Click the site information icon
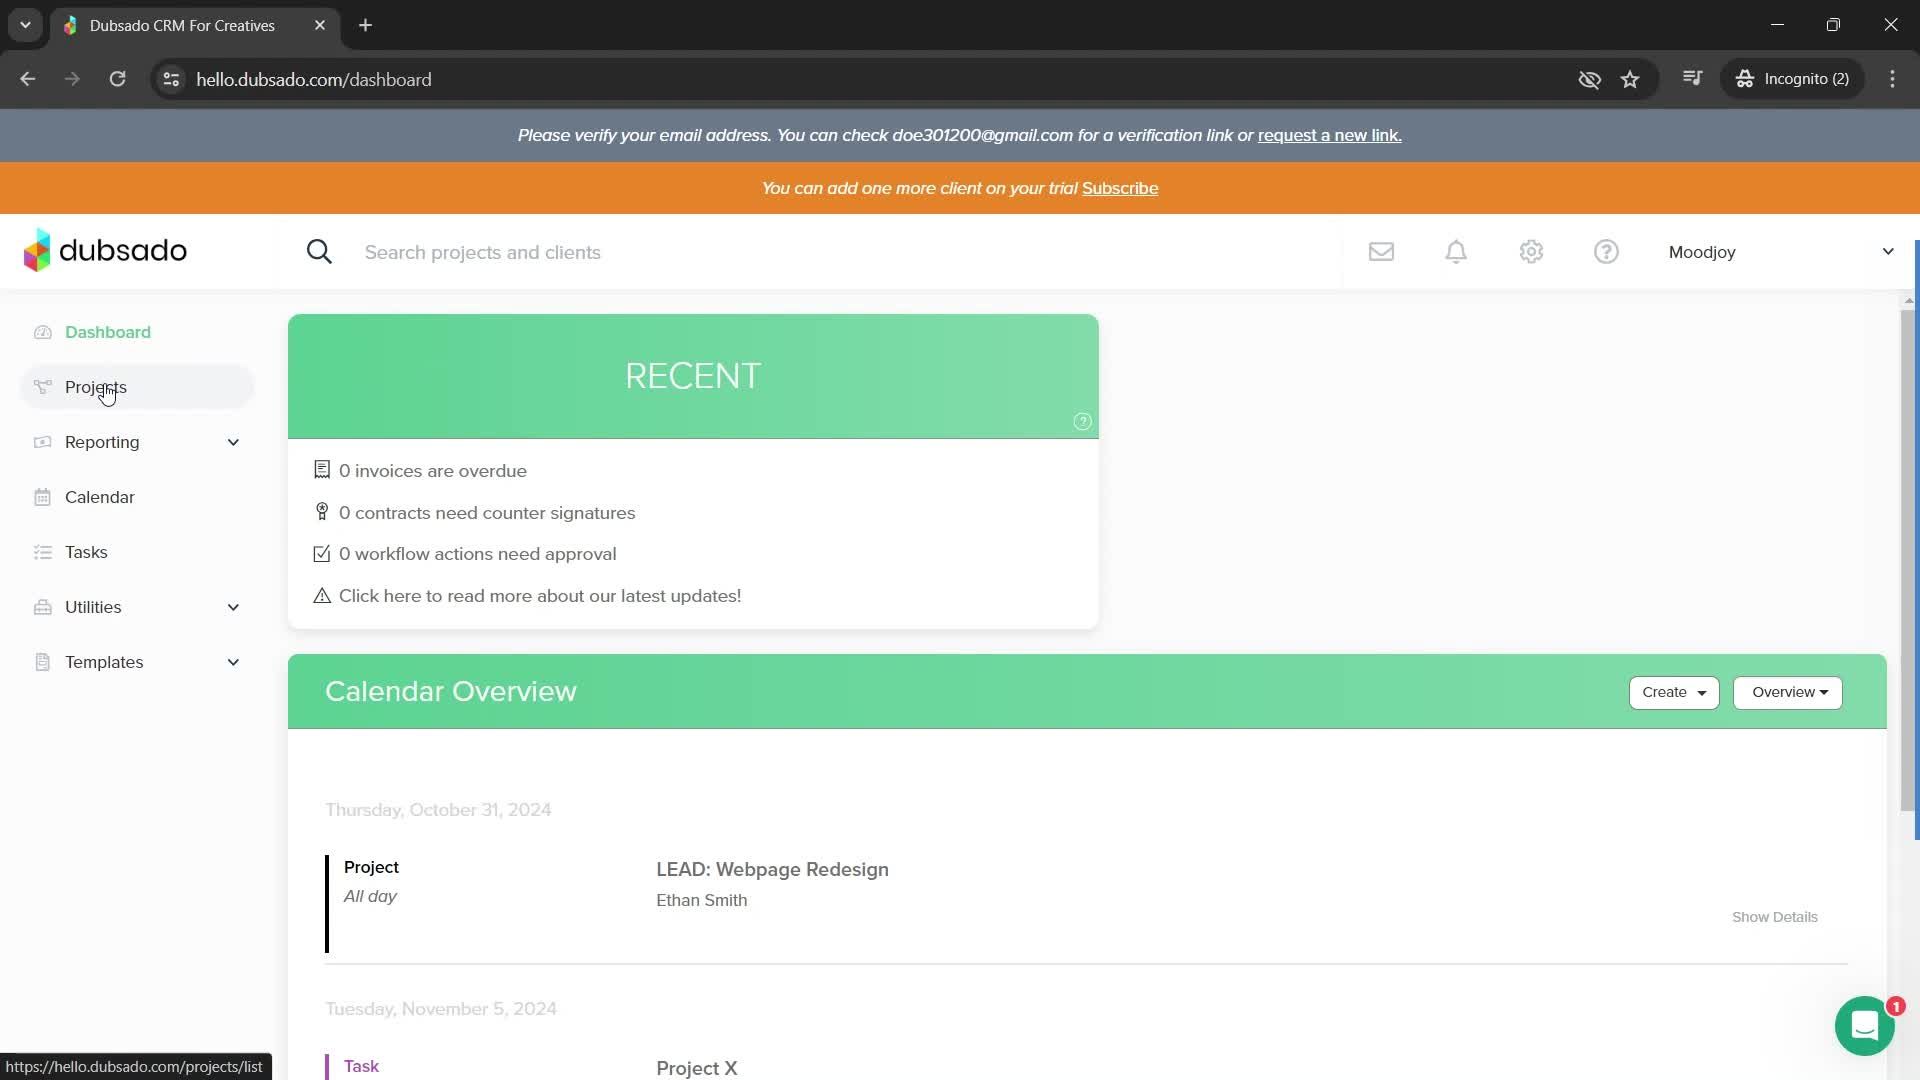Viewport: 1920px width, 1080px height. click(171, 79)
